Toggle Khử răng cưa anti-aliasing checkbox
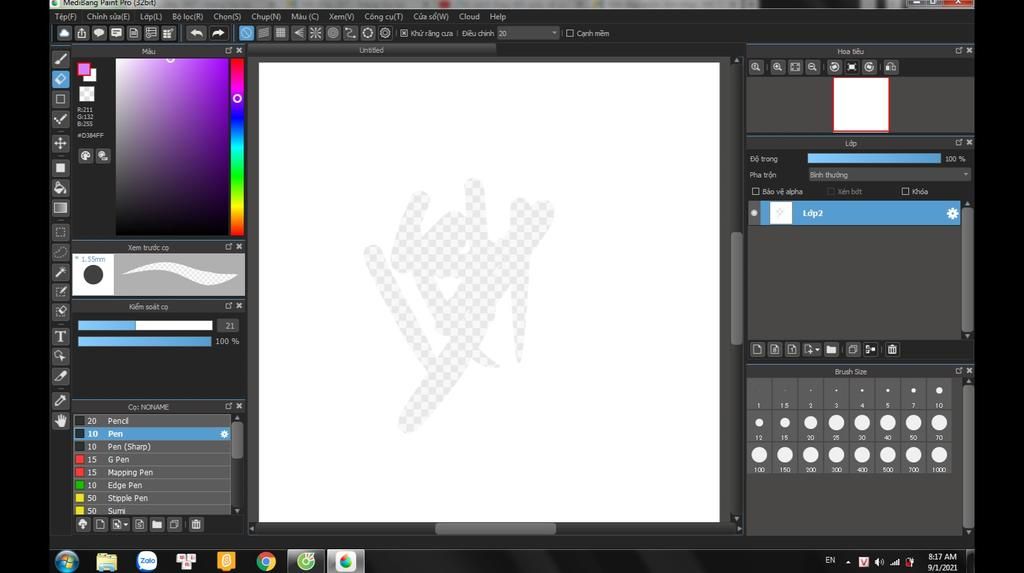1024x573 pixels. tap(404, 33)
